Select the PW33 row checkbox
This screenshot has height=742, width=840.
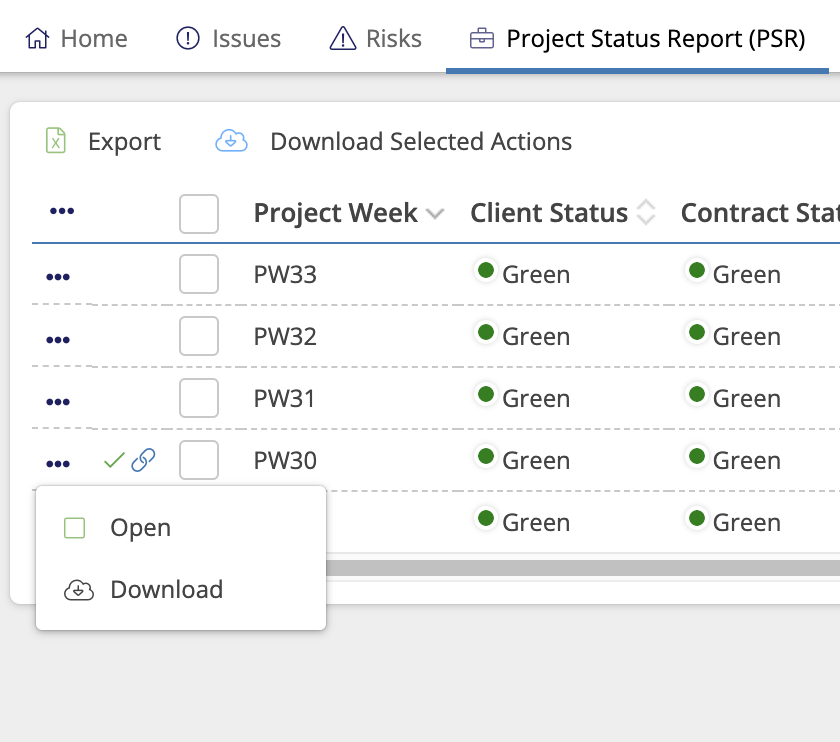tap(199, 275)
